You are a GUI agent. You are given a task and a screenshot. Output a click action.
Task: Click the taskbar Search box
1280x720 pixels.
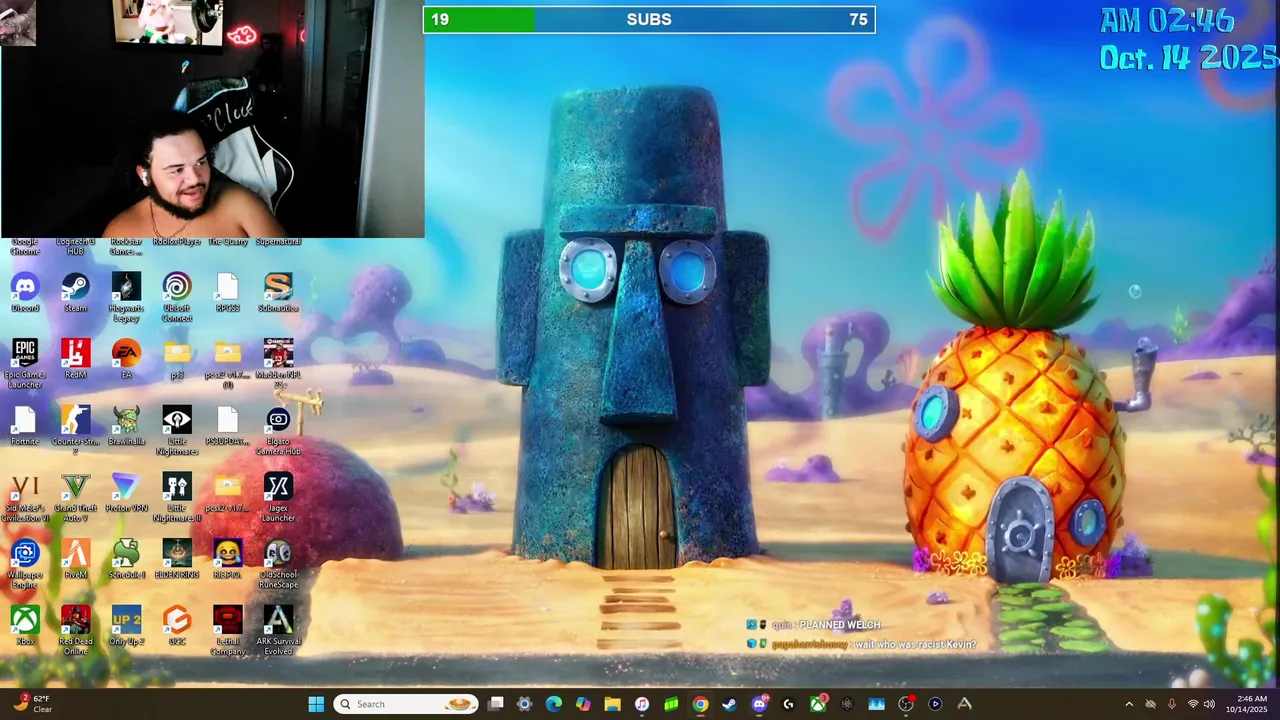tap(405, 704)
